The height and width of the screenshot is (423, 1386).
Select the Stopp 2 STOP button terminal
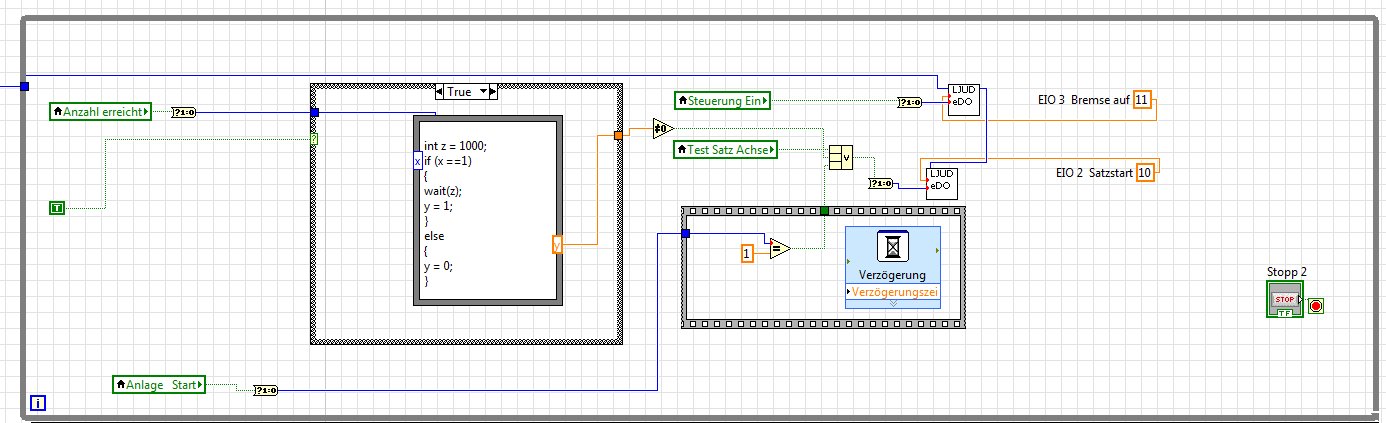click(1285, 300)
